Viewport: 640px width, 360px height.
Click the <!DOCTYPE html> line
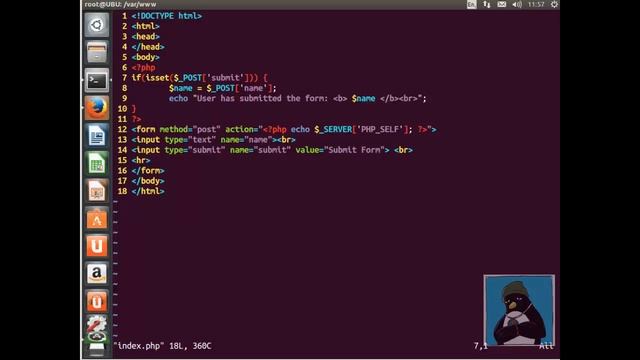tap(167, 16)
